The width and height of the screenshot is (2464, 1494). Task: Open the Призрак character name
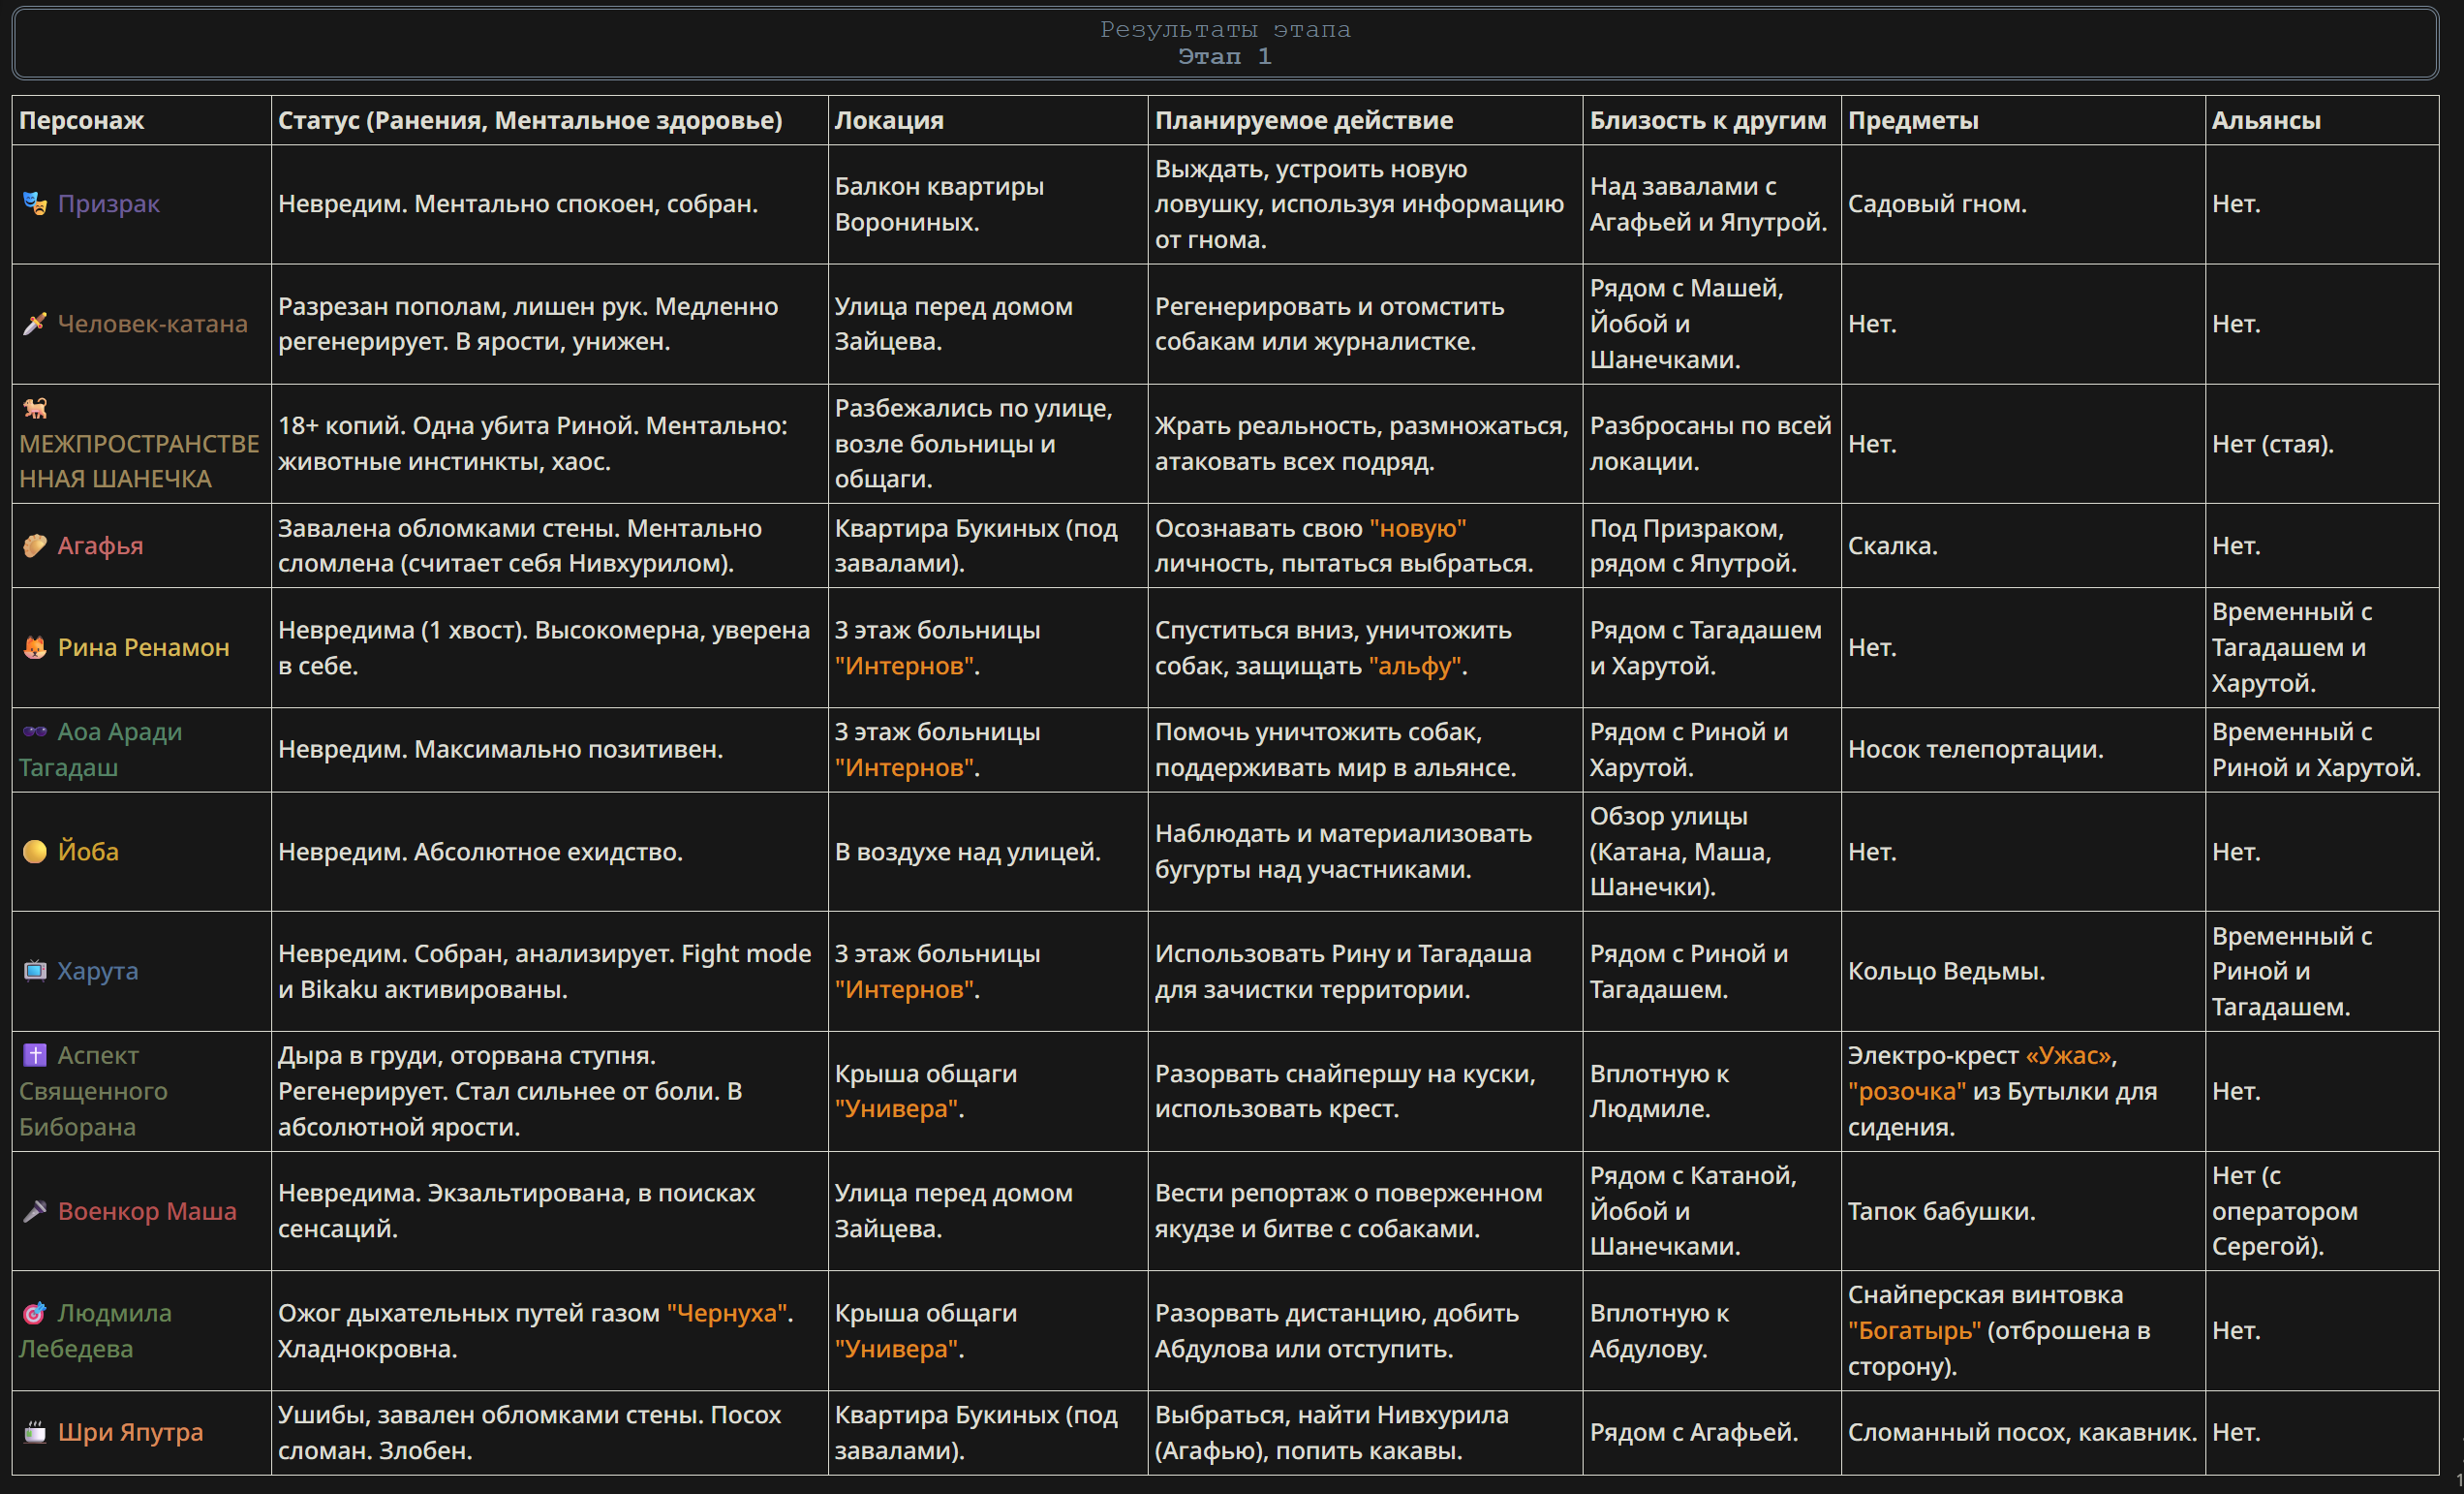tap(108, 204)
